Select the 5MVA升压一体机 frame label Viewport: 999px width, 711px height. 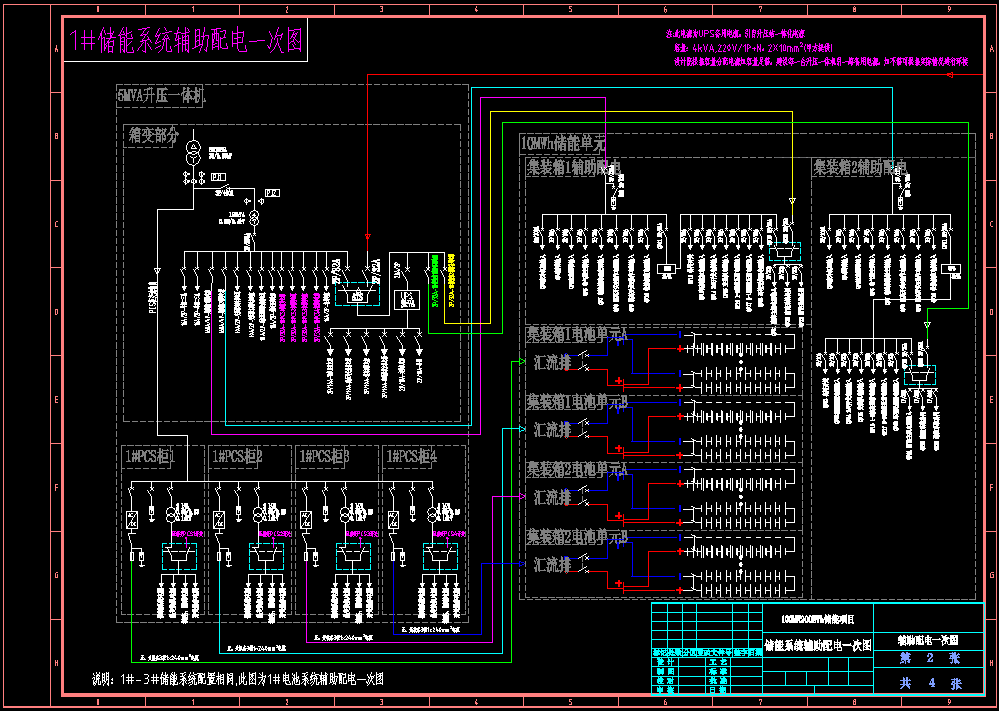[159, 97]
